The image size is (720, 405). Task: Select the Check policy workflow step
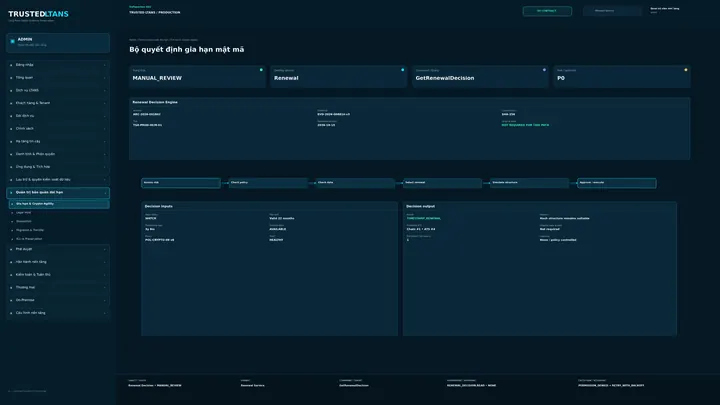268,183
